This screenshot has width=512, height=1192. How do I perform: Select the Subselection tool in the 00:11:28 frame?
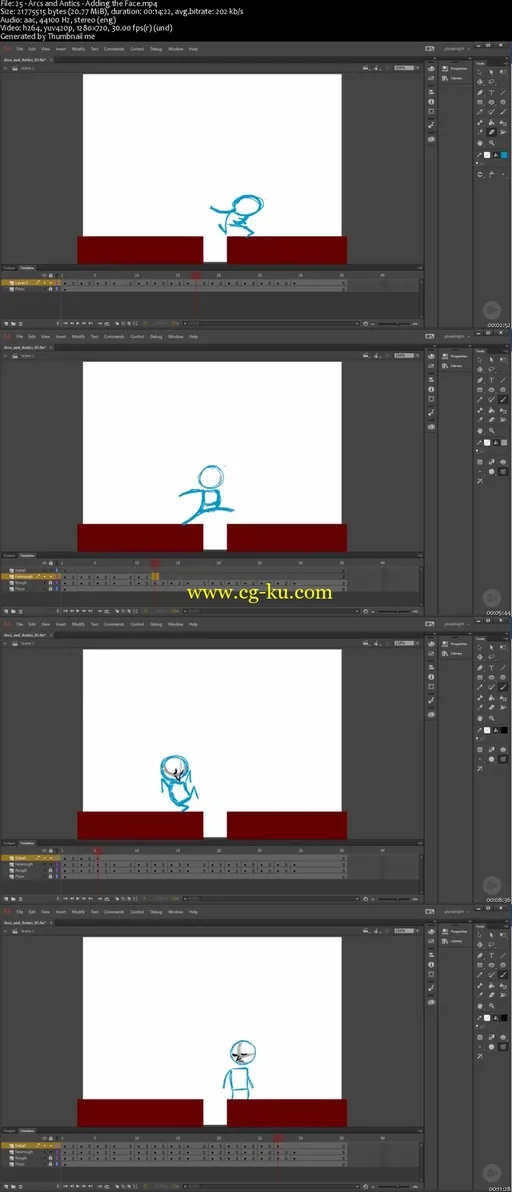click(x=491, y=935)
